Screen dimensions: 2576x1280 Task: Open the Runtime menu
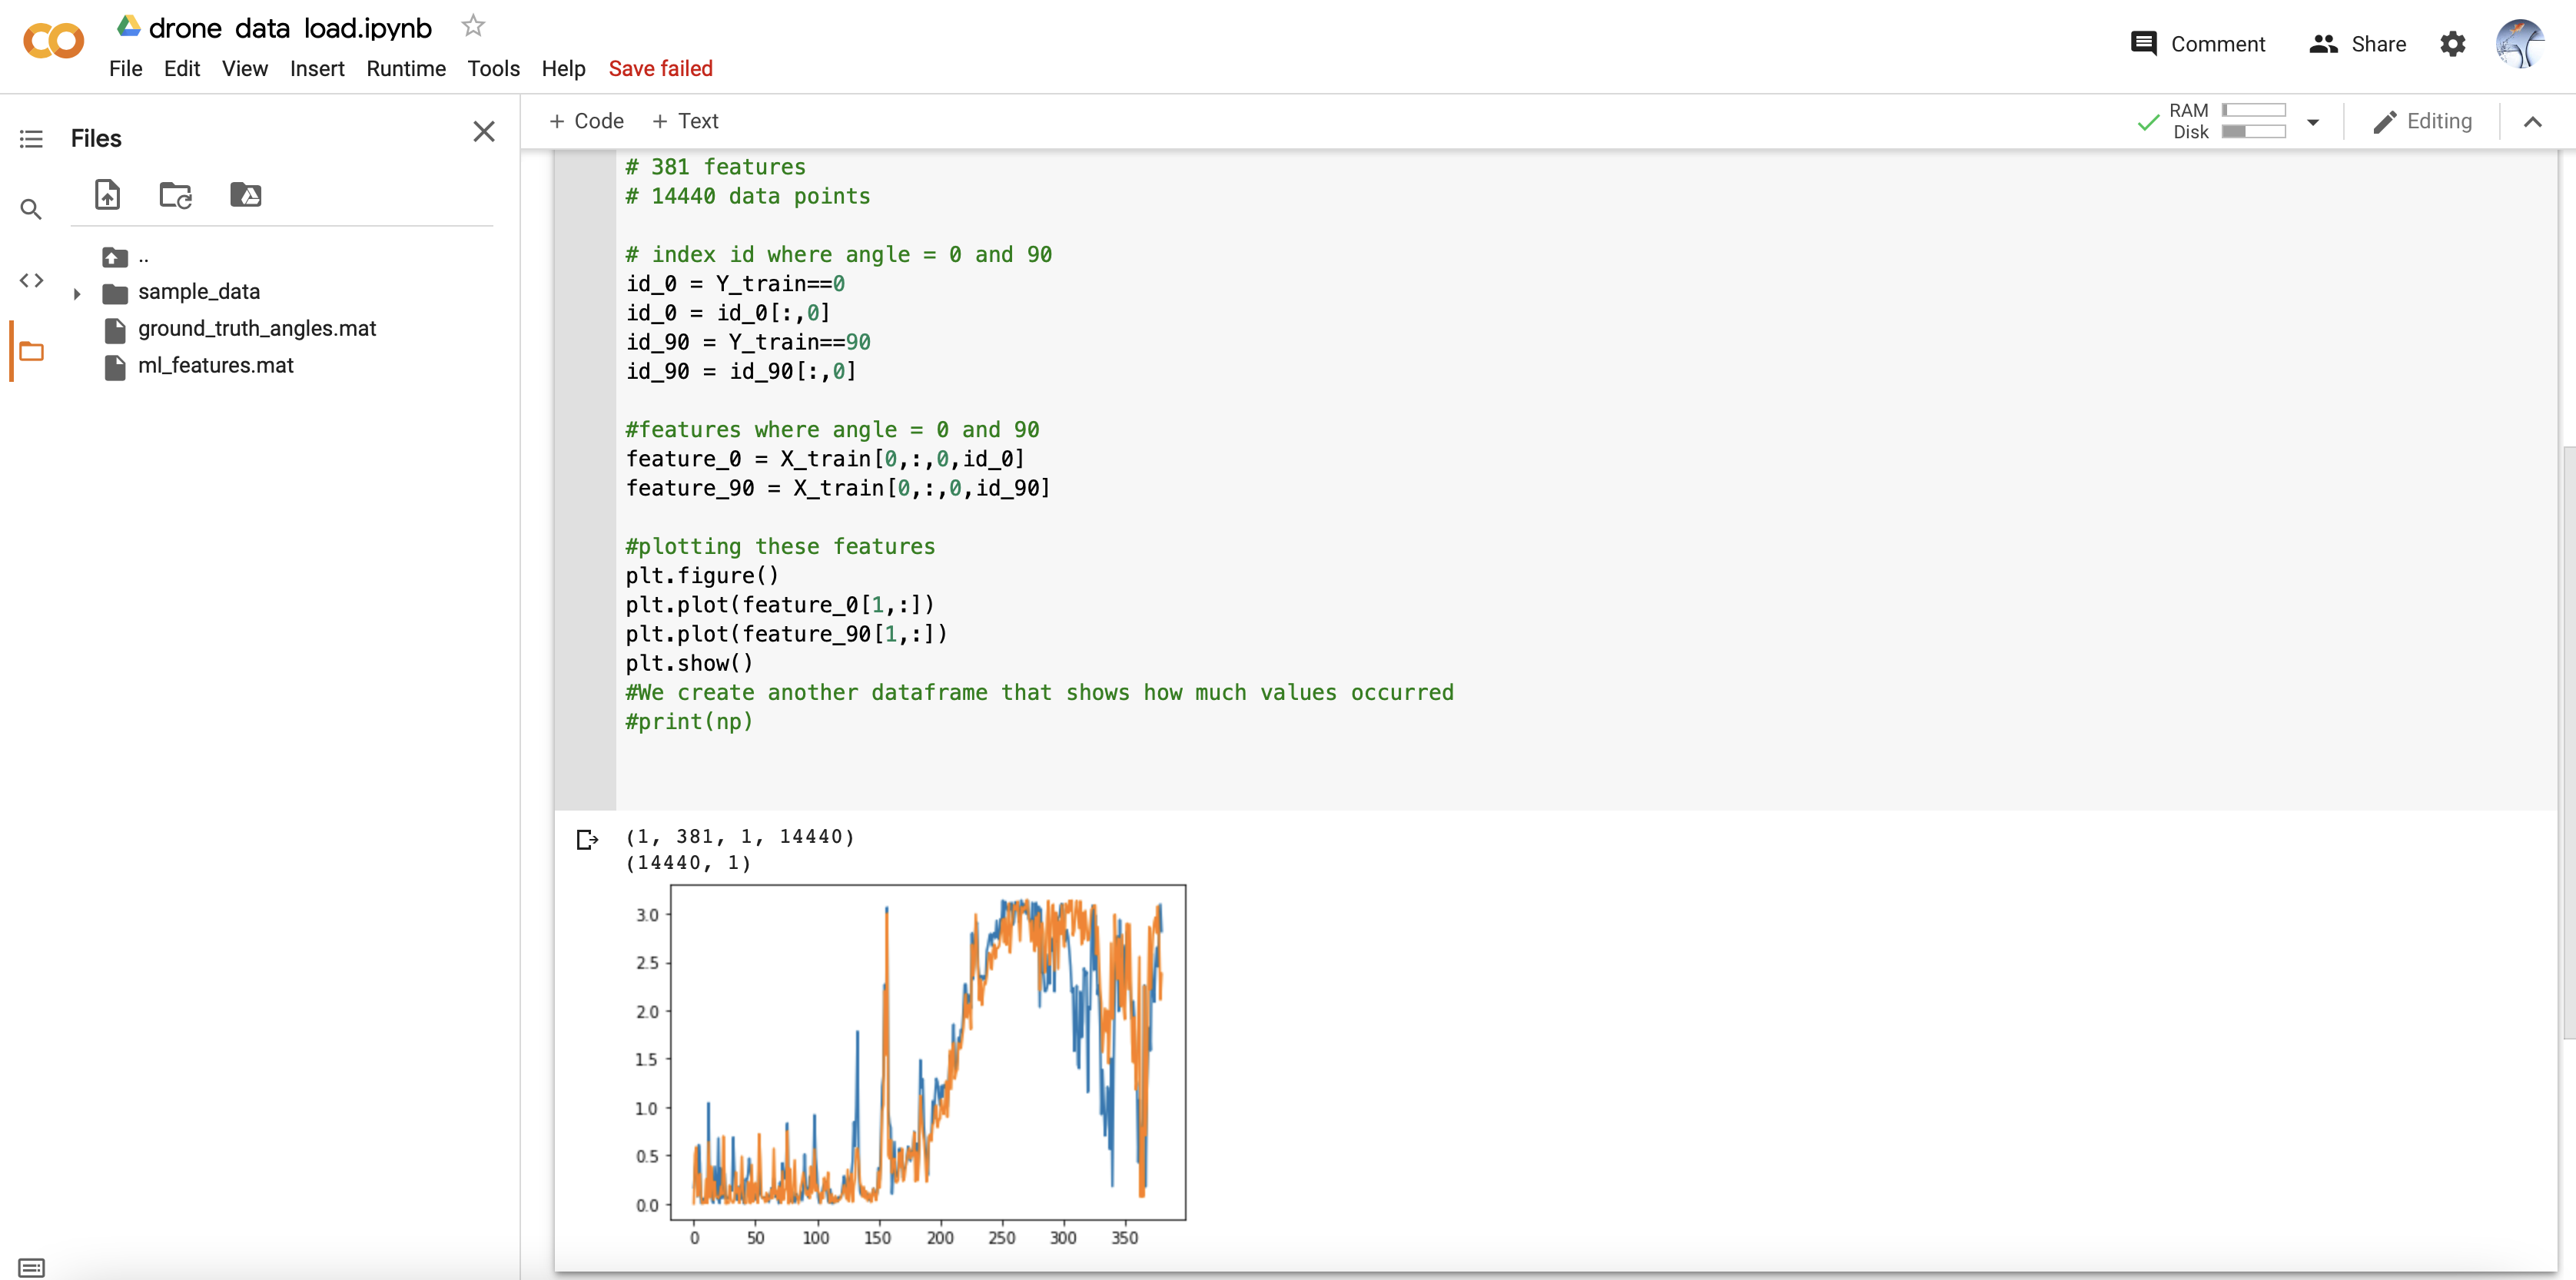point(405,68)
